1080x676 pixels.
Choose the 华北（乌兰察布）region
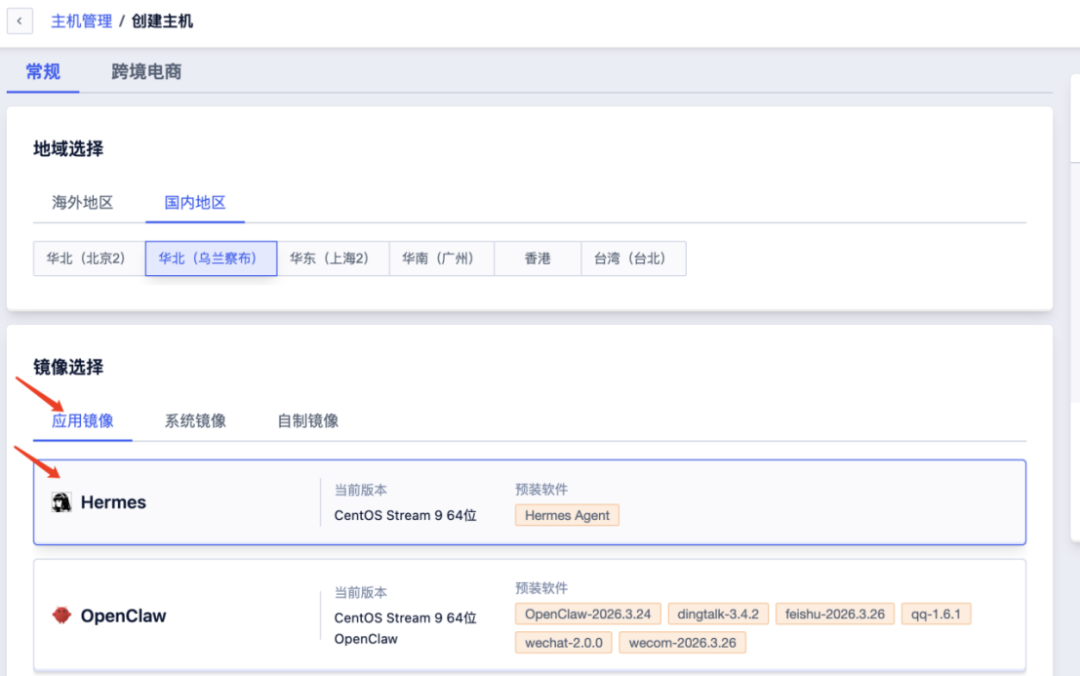click(x=211, y=258)
